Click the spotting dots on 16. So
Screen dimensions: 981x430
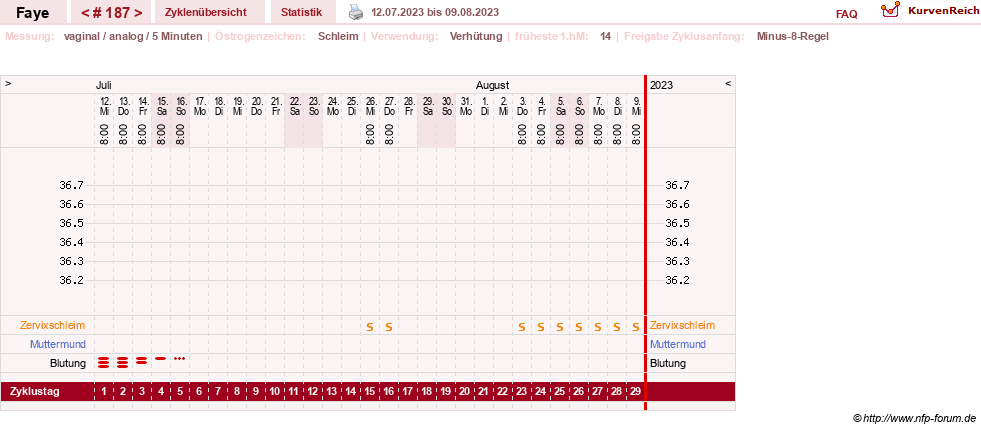pos(180,359)
